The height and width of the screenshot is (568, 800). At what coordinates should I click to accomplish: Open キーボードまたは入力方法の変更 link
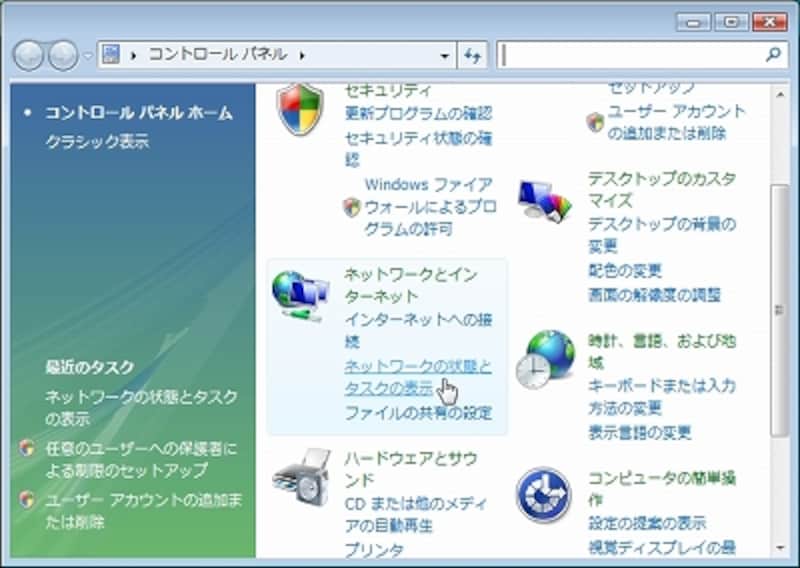(x=662, y=397)
